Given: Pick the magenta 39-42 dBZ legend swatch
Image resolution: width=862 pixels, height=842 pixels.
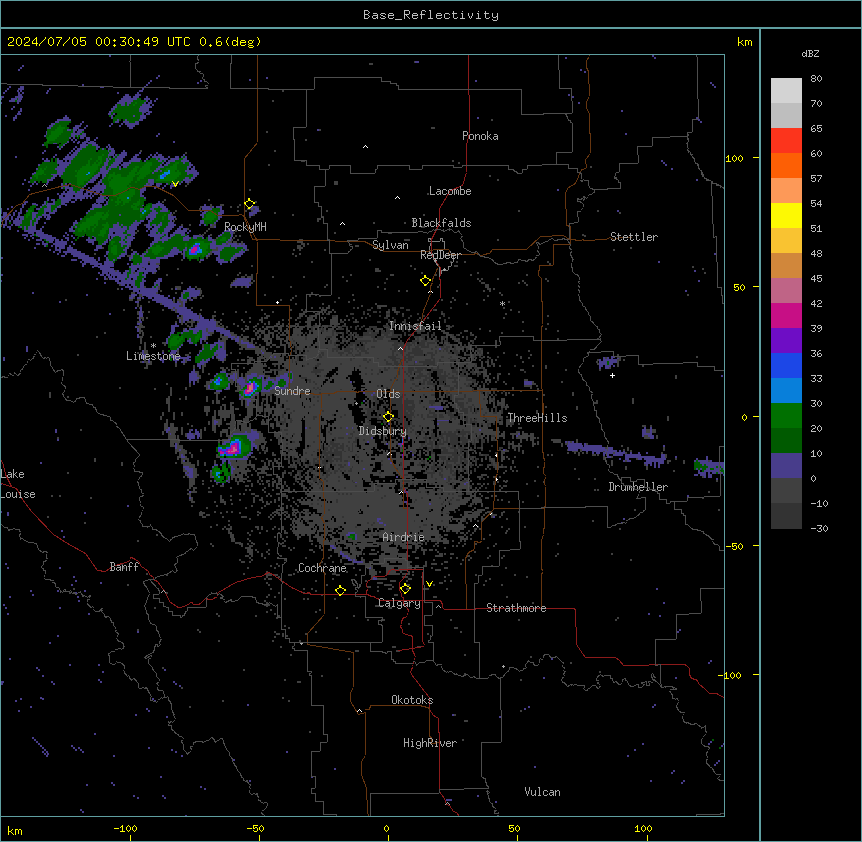Looking at the screenshot, I should 786,315.
